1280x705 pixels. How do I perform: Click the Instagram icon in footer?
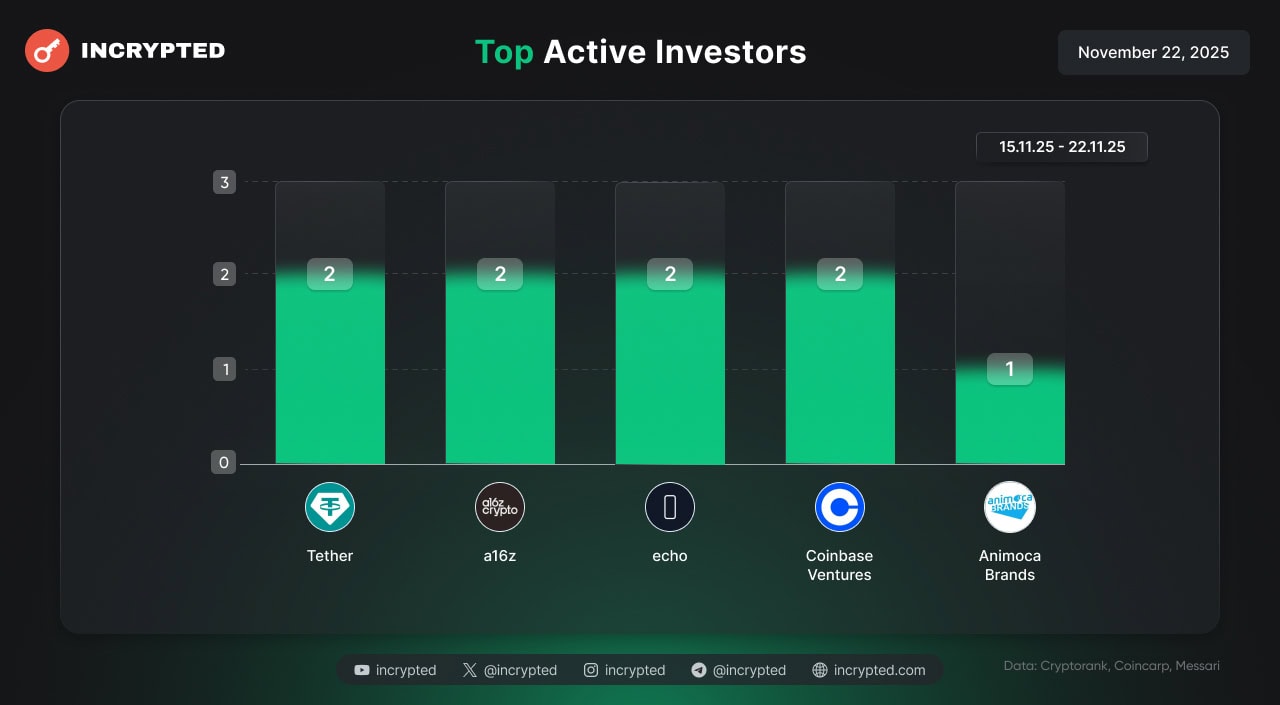coord(591,670)
